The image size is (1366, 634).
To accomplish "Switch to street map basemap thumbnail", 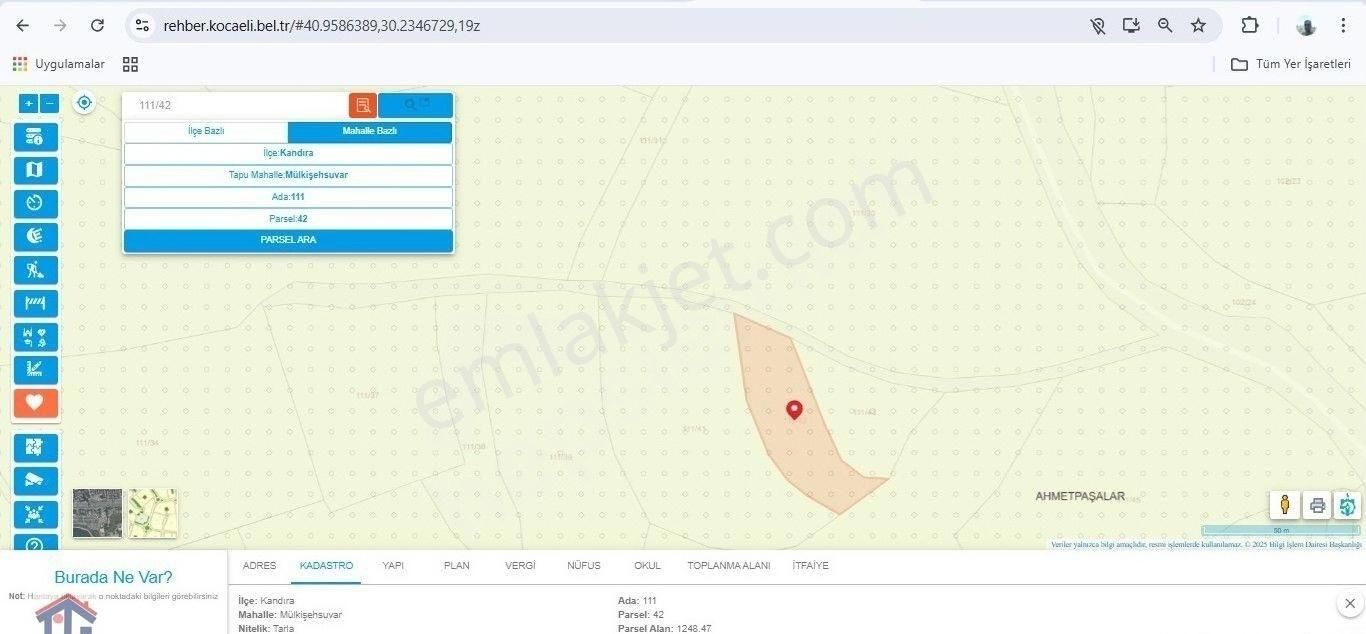I will [153, 513].
